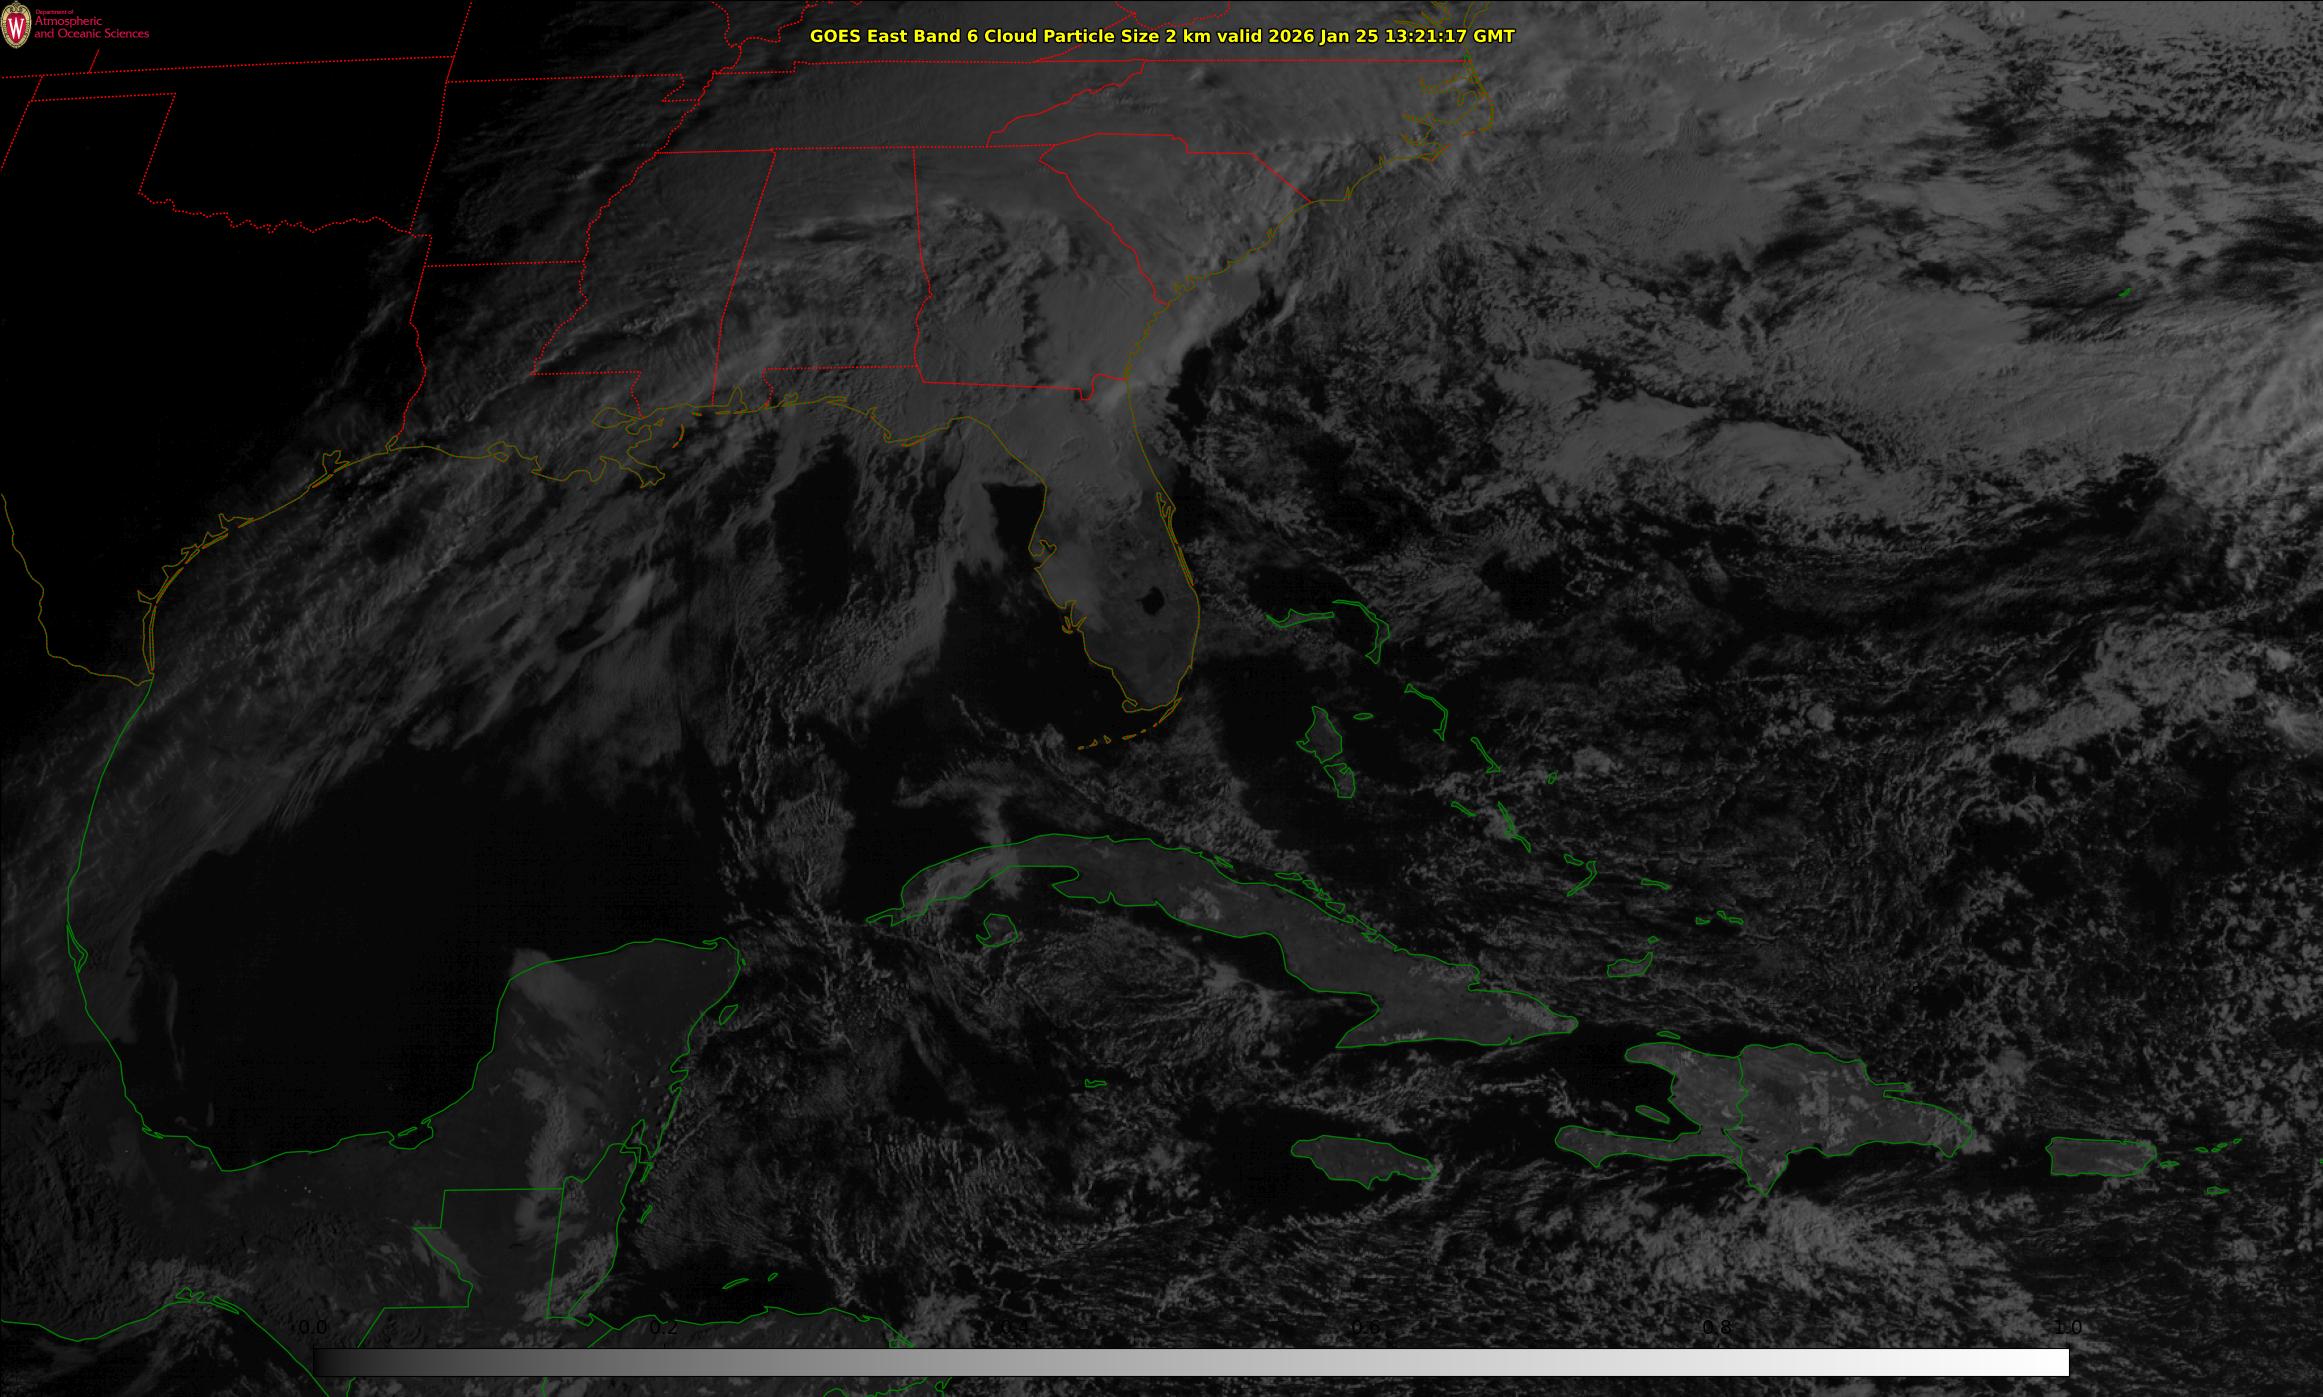Click Lake Okeechobee in Florida
Viewport: 2323px width, 1397px height.
[1152, 601]
